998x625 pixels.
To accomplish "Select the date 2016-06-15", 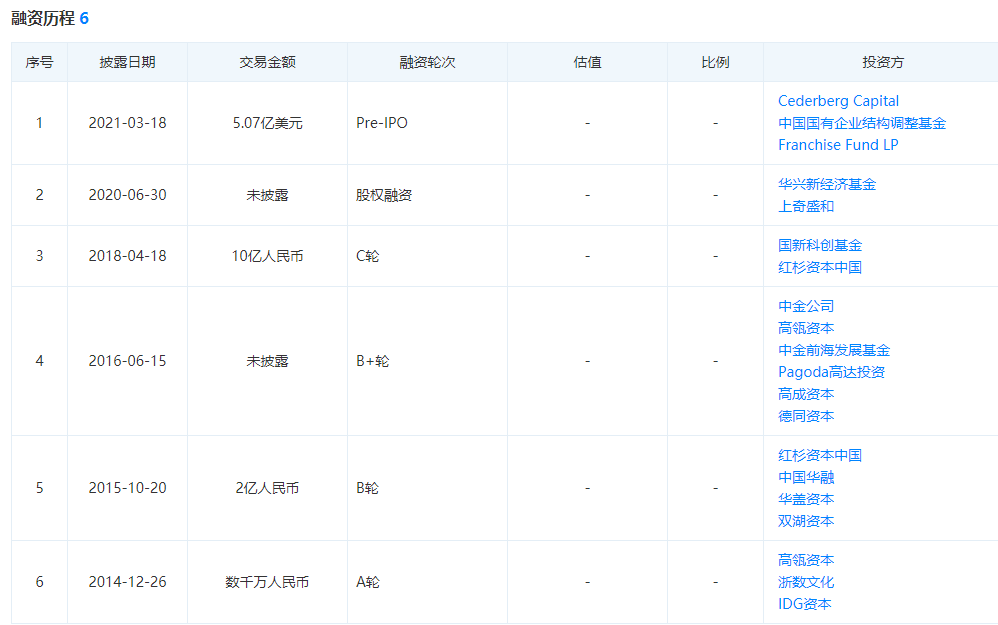I will [127, 362].
